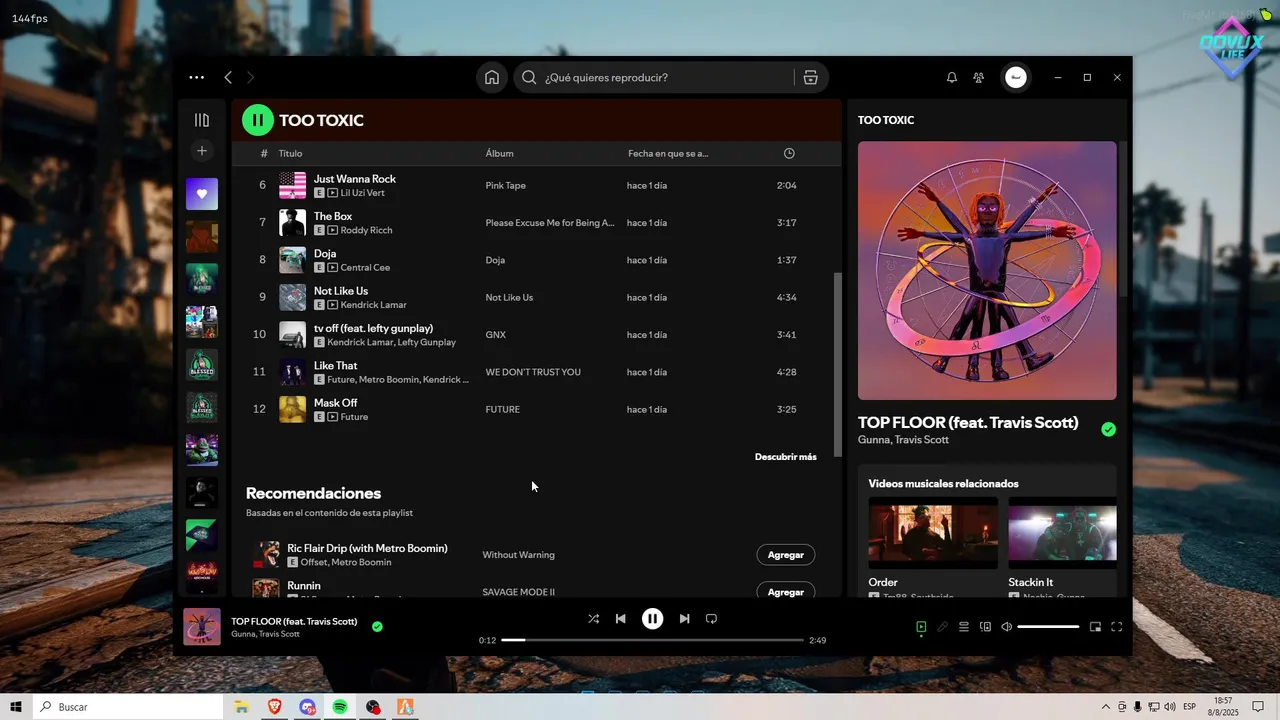Screen dimensions: 1280x720
Task: Click the Browse icon in search bar
Action: point(810,77)
